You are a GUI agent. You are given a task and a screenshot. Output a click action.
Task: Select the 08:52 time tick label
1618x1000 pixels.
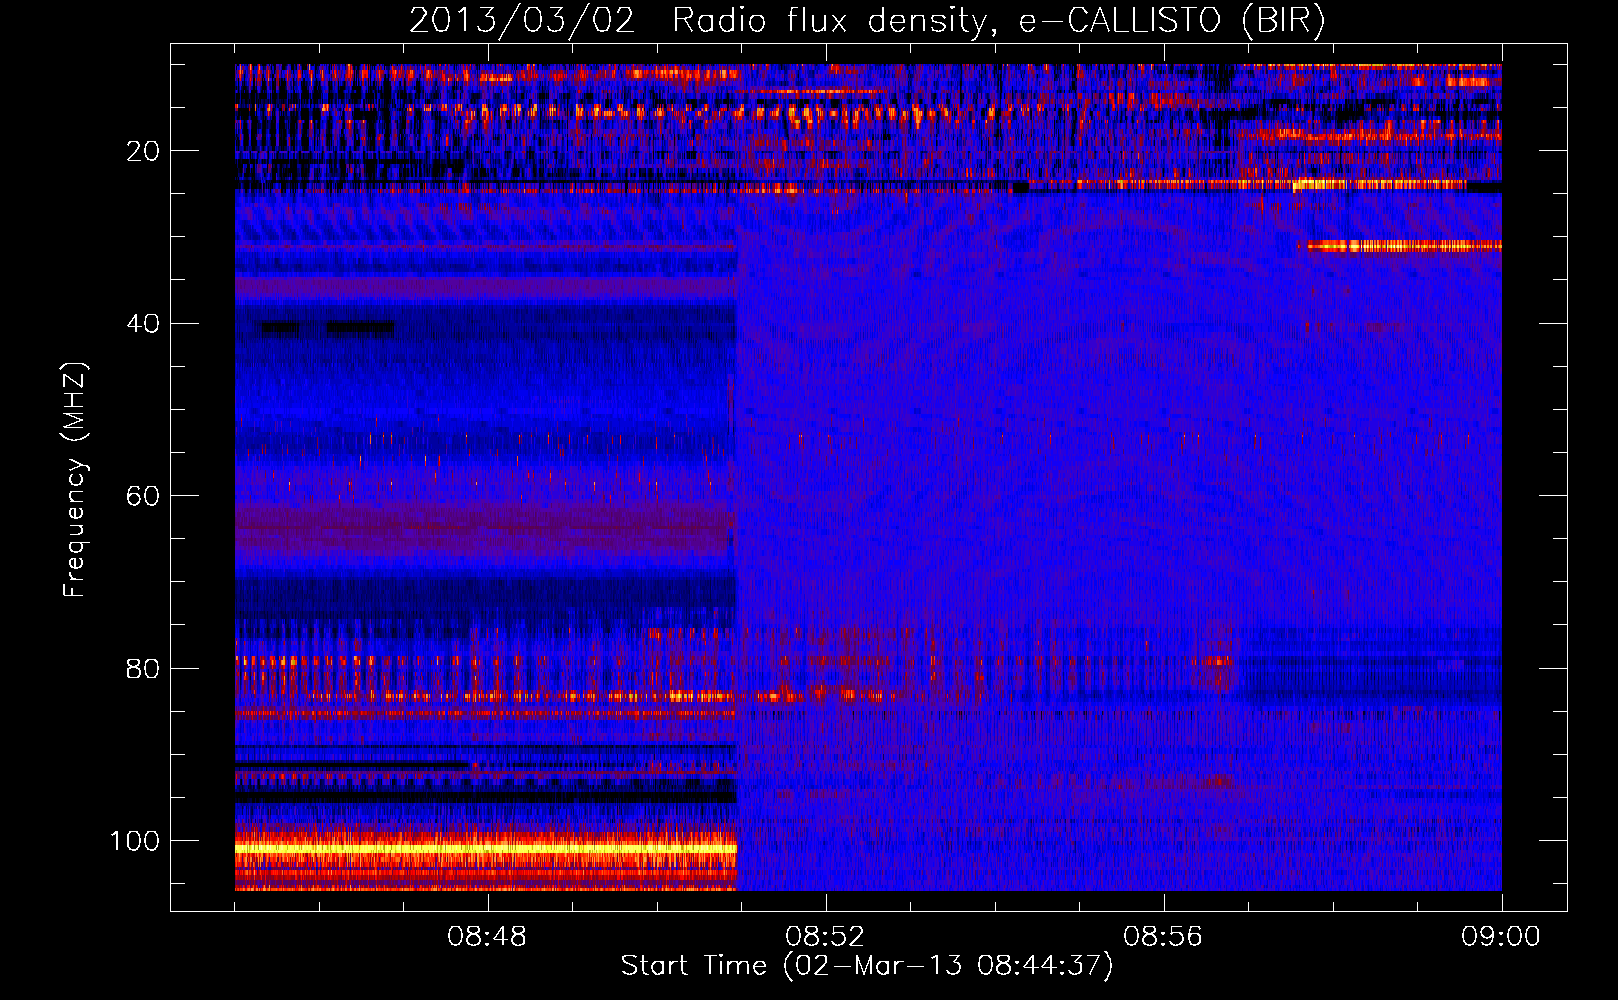click(825, 937)
